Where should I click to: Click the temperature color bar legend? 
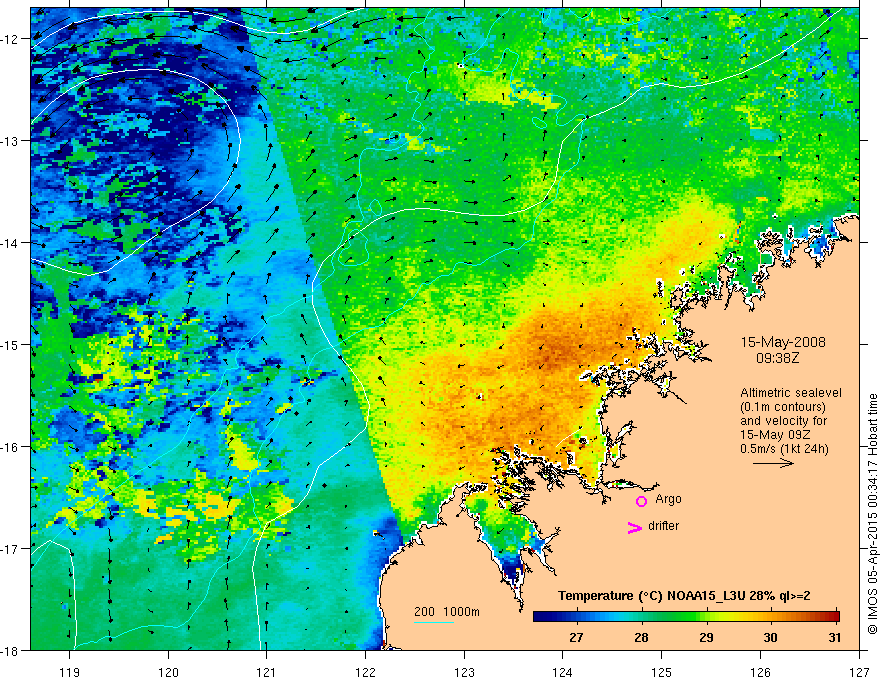click(686, 616)
